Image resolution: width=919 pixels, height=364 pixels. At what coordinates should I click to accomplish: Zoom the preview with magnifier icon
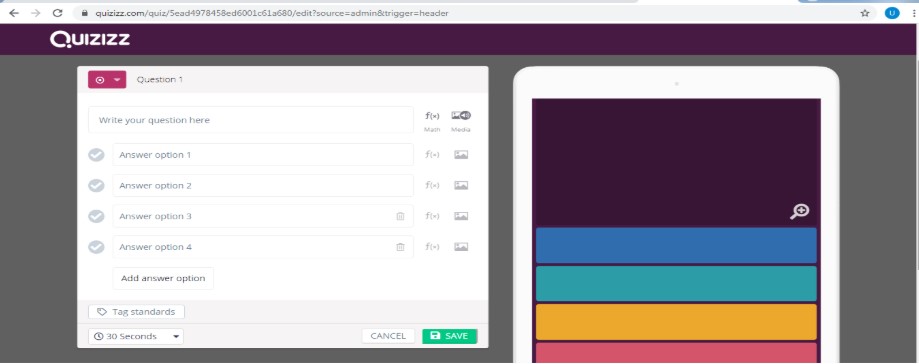click(x=799, y=211)
